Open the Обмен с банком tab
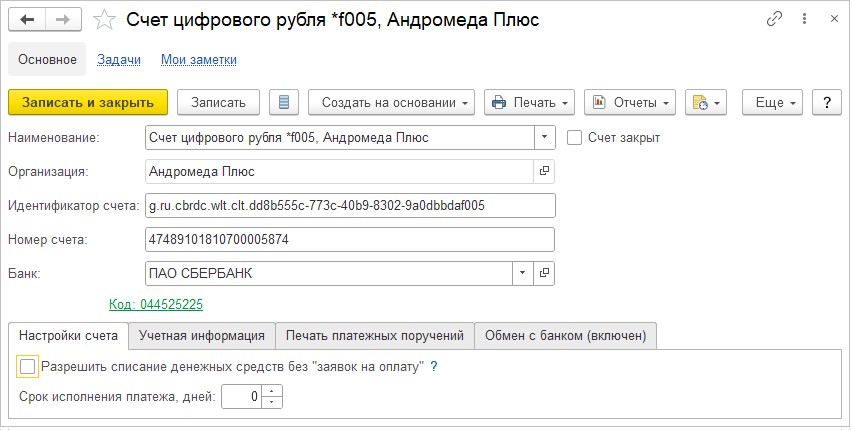Viewport: 852px width, 430px height. click(x=566, y=335)
